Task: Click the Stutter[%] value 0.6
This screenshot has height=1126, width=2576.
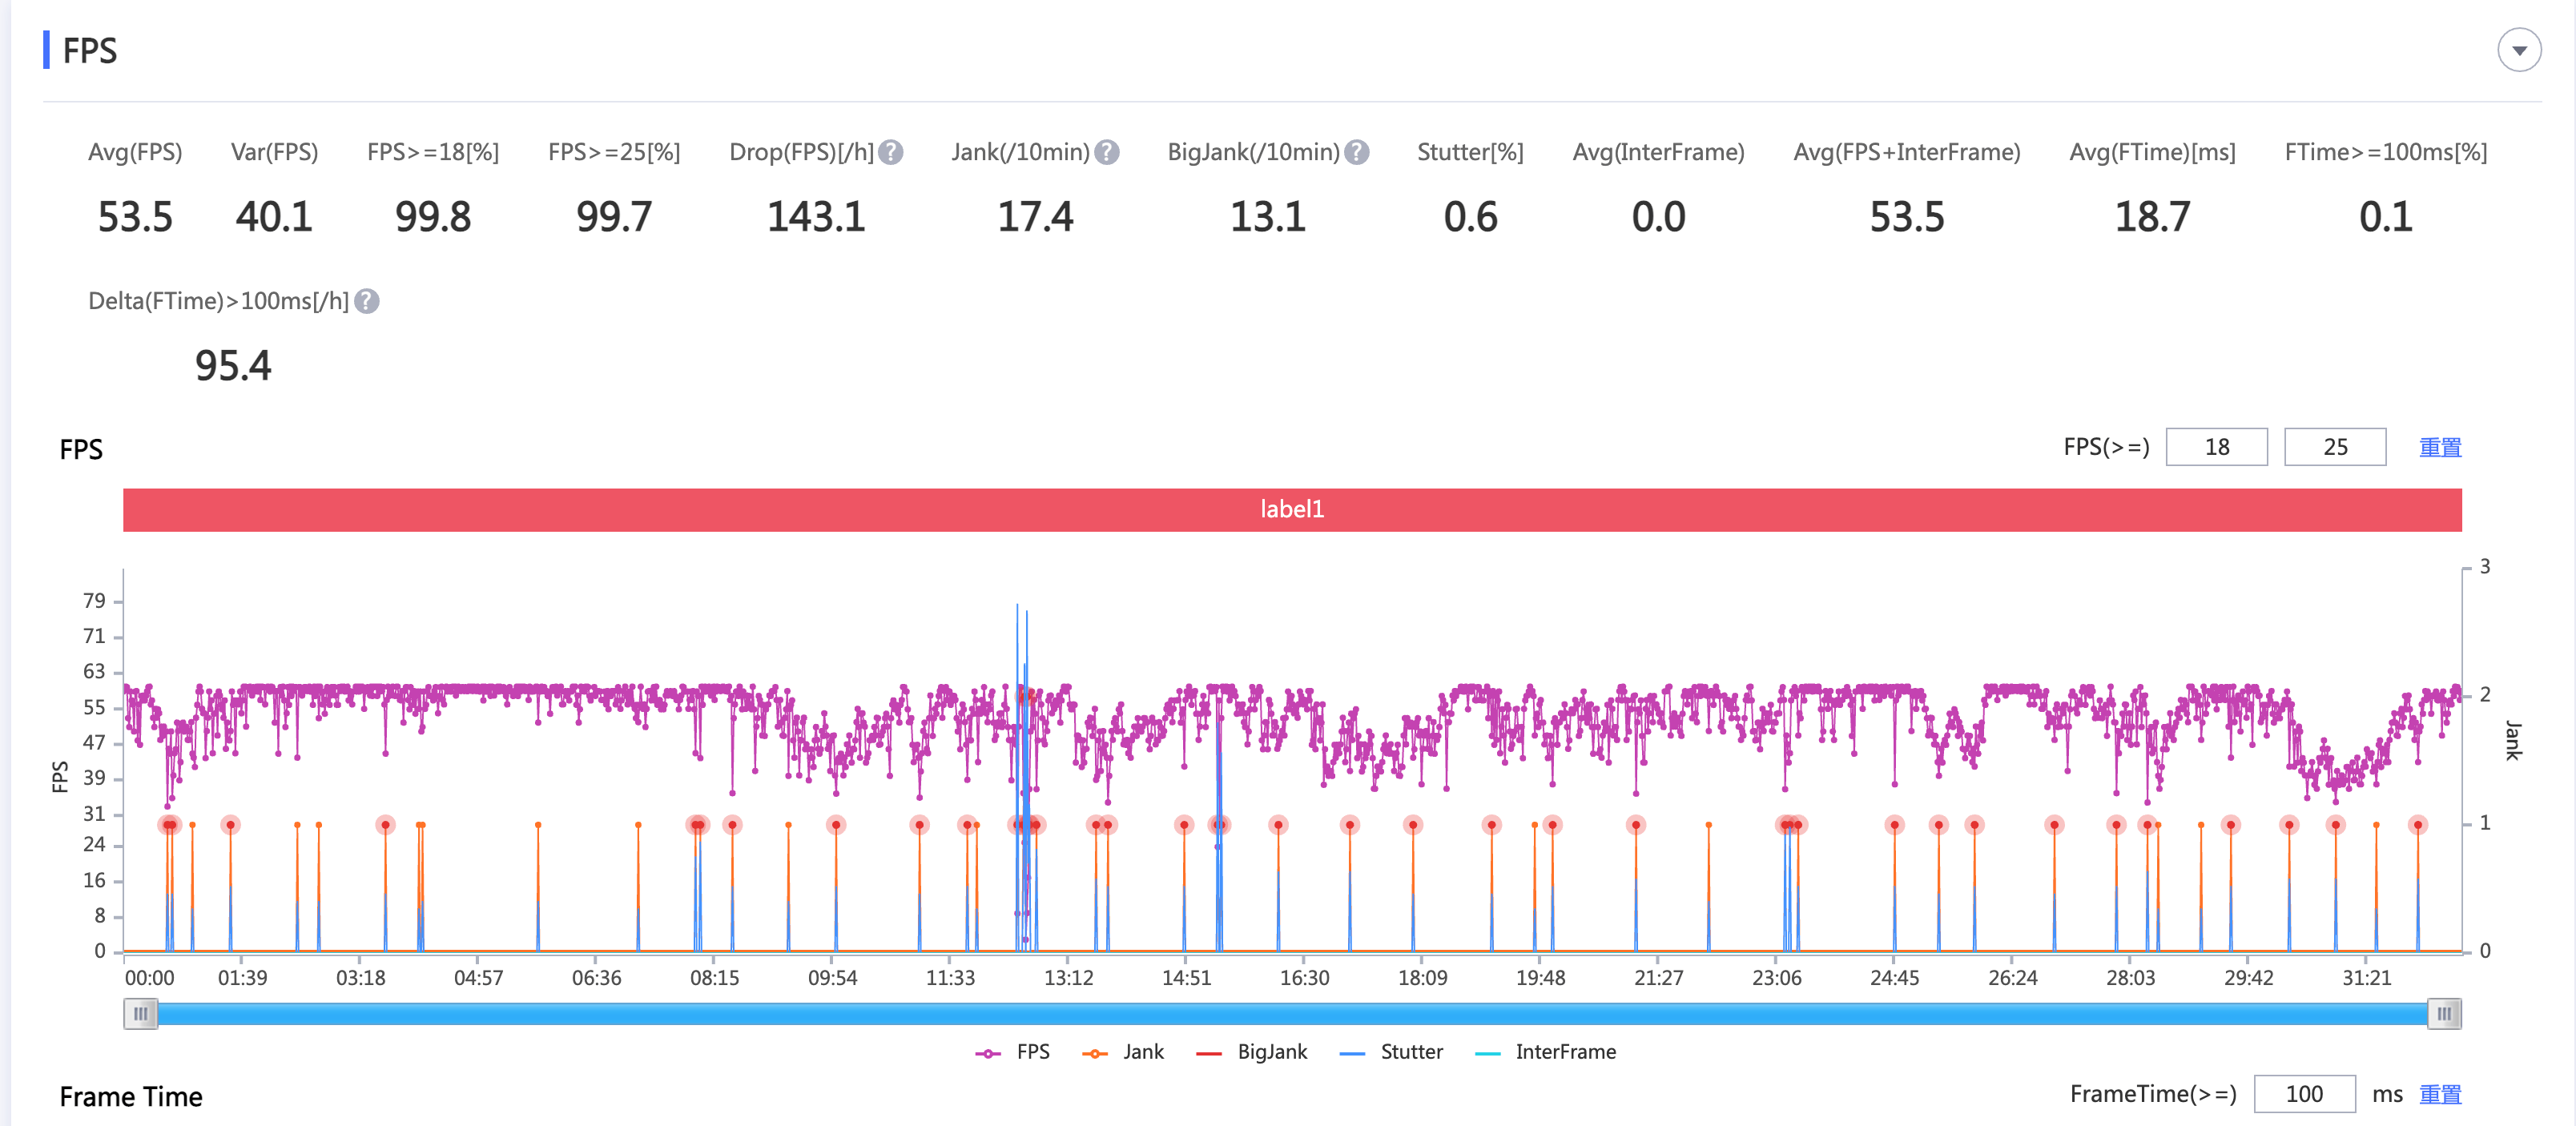Action: [x=1470, y=217]
